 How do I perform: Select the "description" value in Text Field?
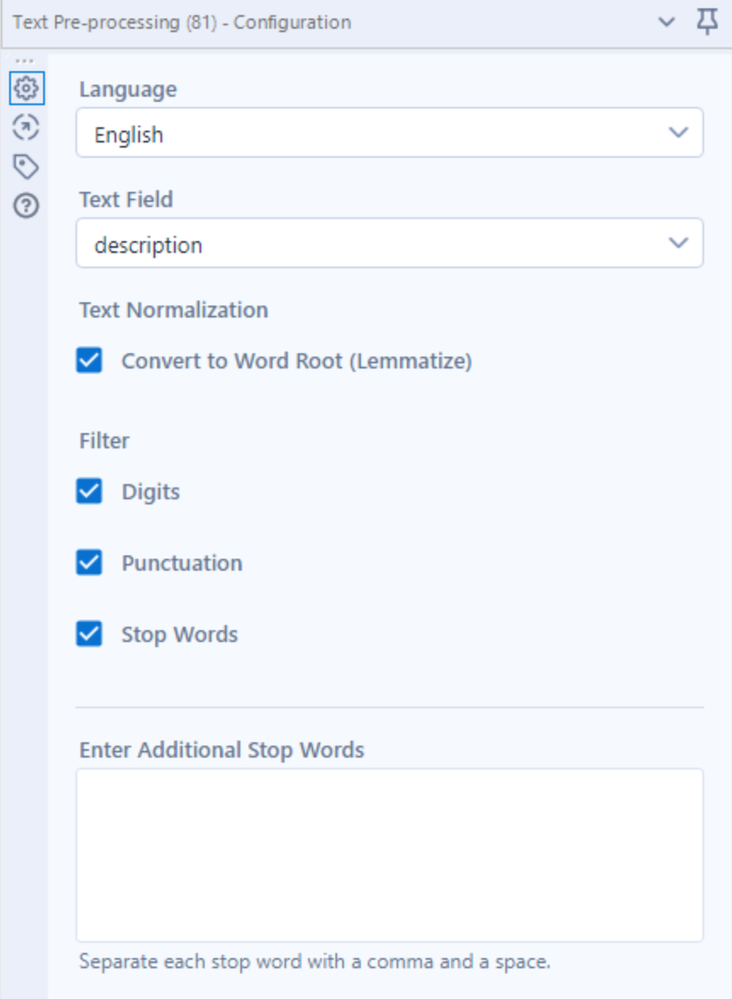[x=148, y=245]
